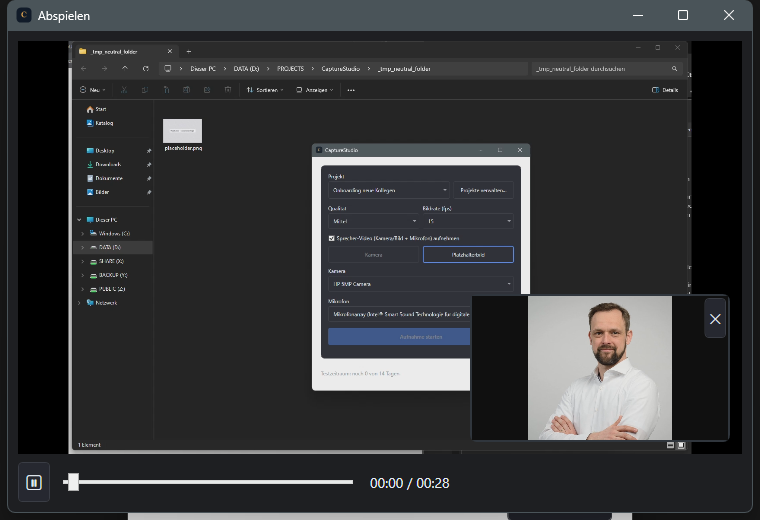Select DATA (D:) in the sidebar
The width and height of the screenshot is (760, 520).
pos(113,247)
